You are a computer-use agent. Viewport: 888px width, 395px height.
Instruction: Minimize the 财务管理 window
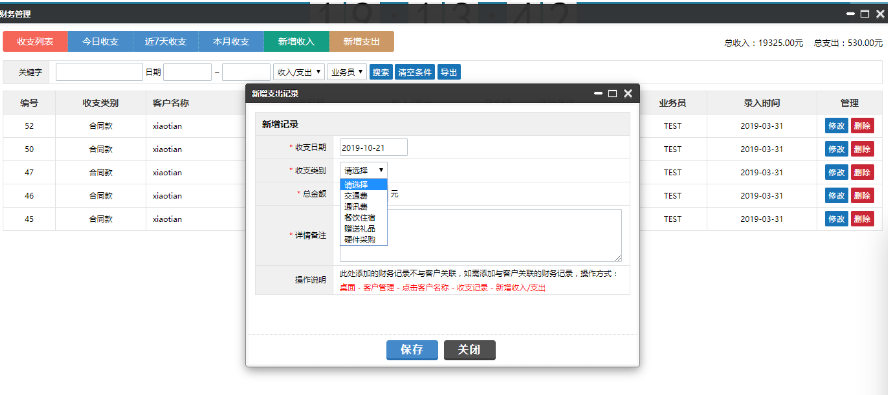[850, 14]
